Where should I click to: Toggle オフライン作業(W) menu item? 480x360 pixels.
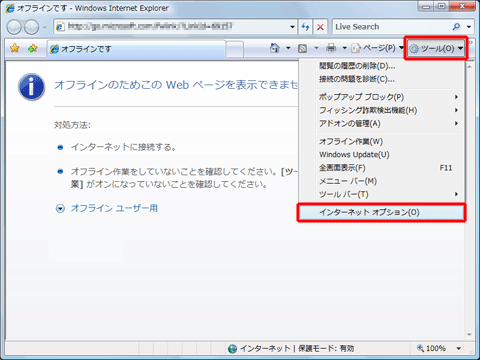tap(382, 141)
